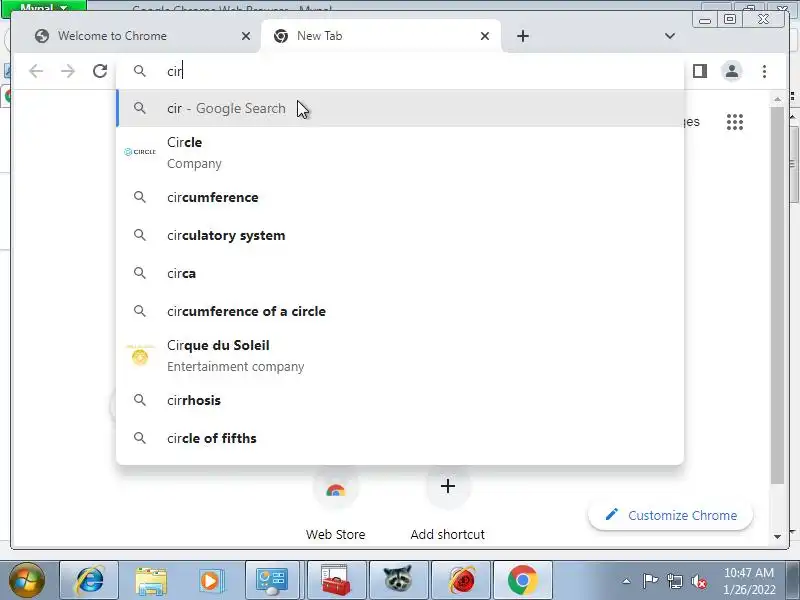Select circumference of a circle suggestion
The width and height of the screenshot is (800, 600).
[x=401, y=311]
